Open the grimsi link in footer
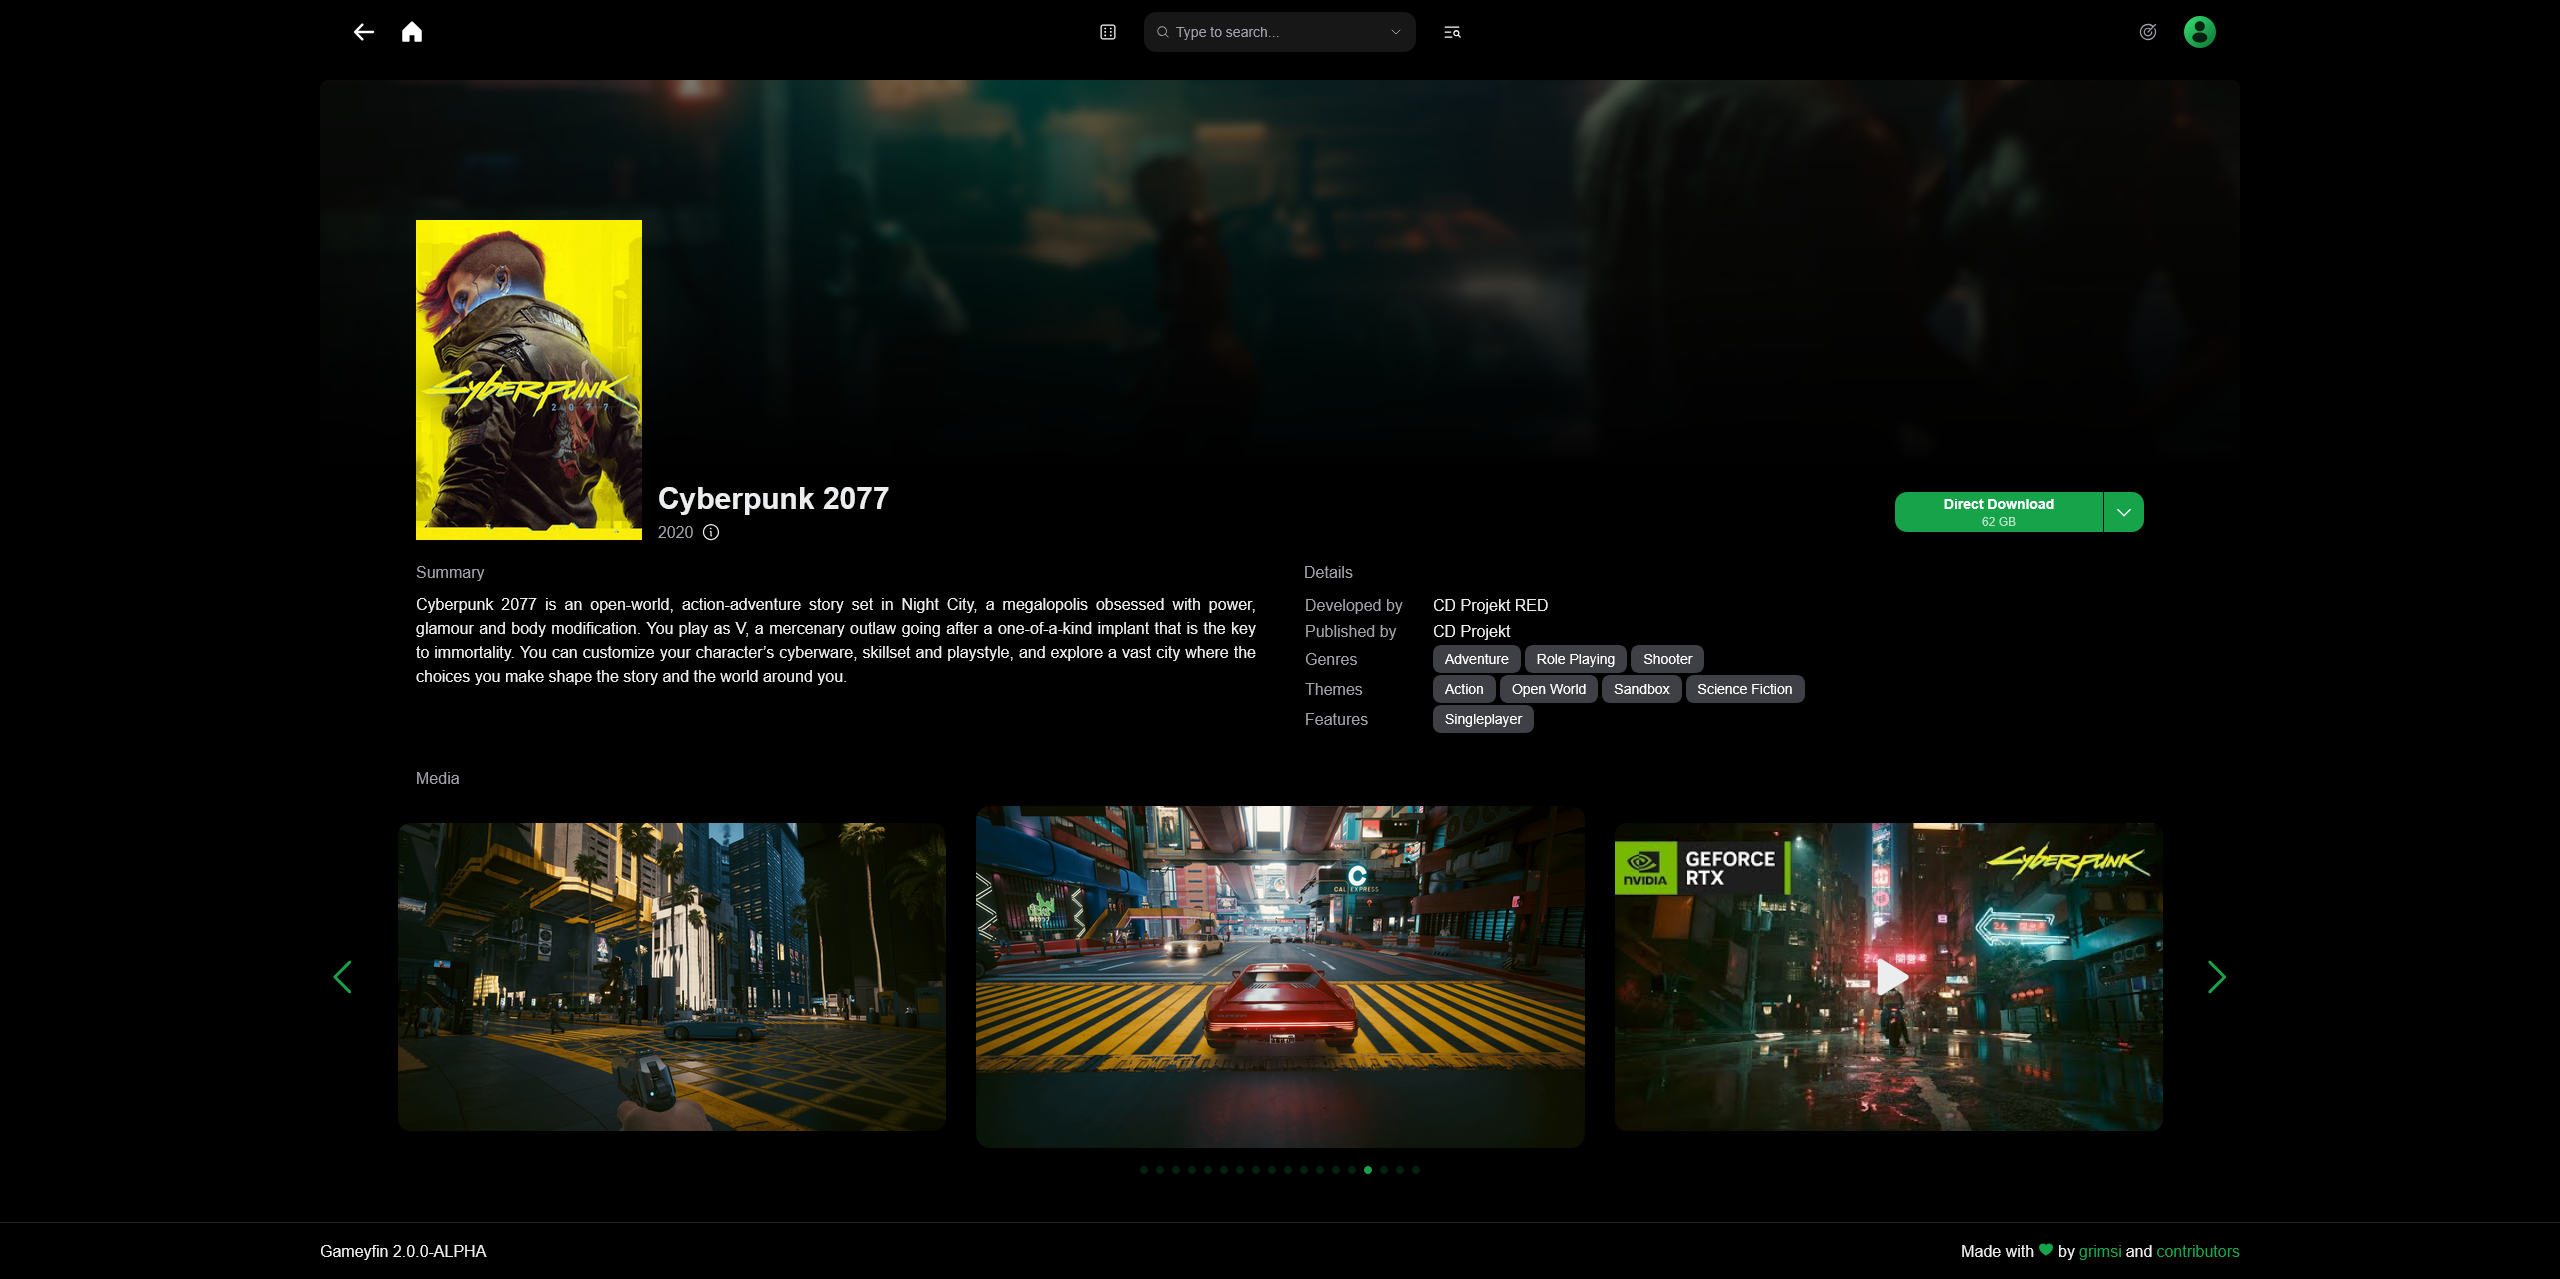This screenshot has width=2560, height=1279. pos(2100,1251)
